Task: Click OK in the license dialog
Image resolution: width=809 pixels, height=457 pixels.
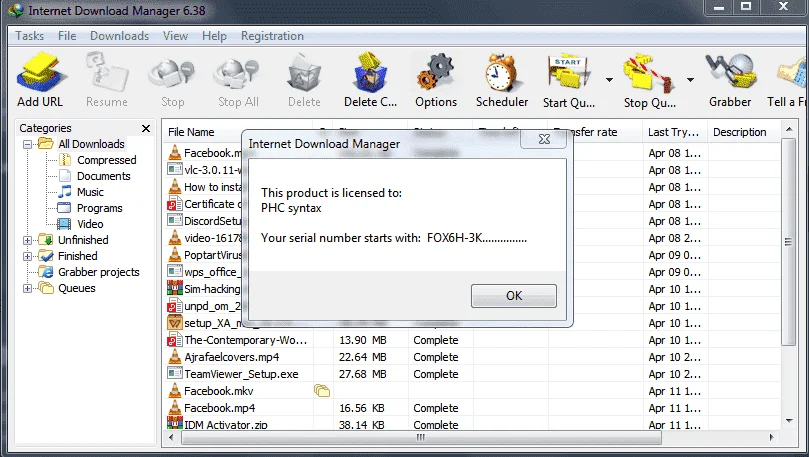Action: (513, 296)
